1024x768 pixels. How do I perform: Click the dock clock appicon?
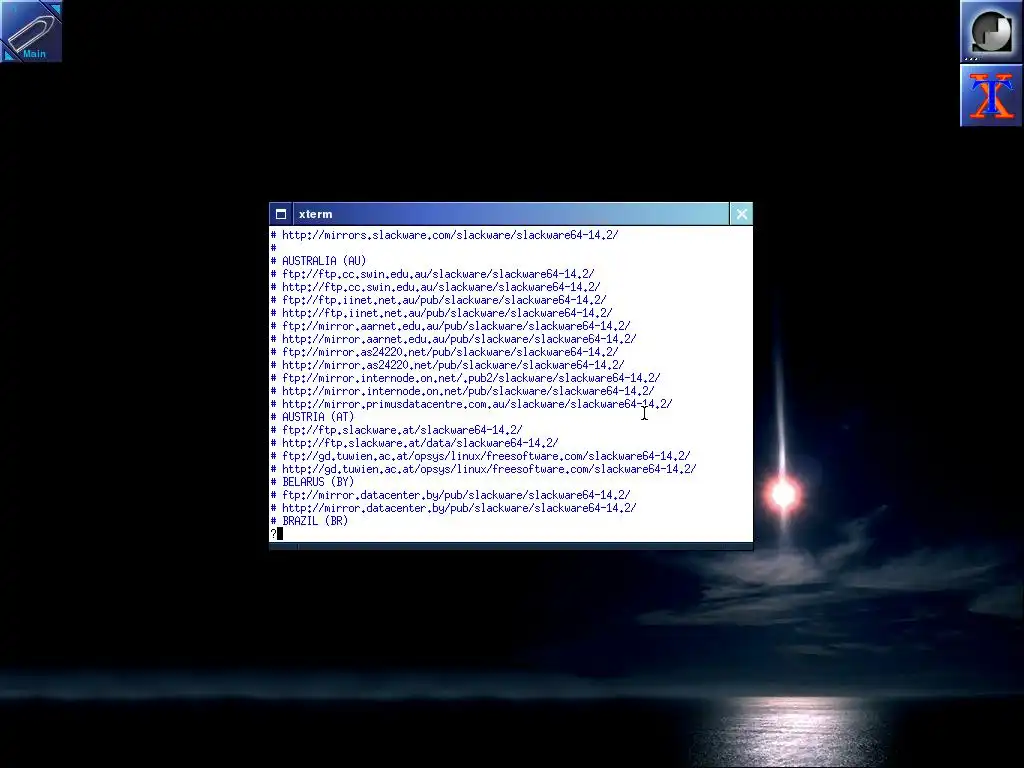tap(991, 31)
